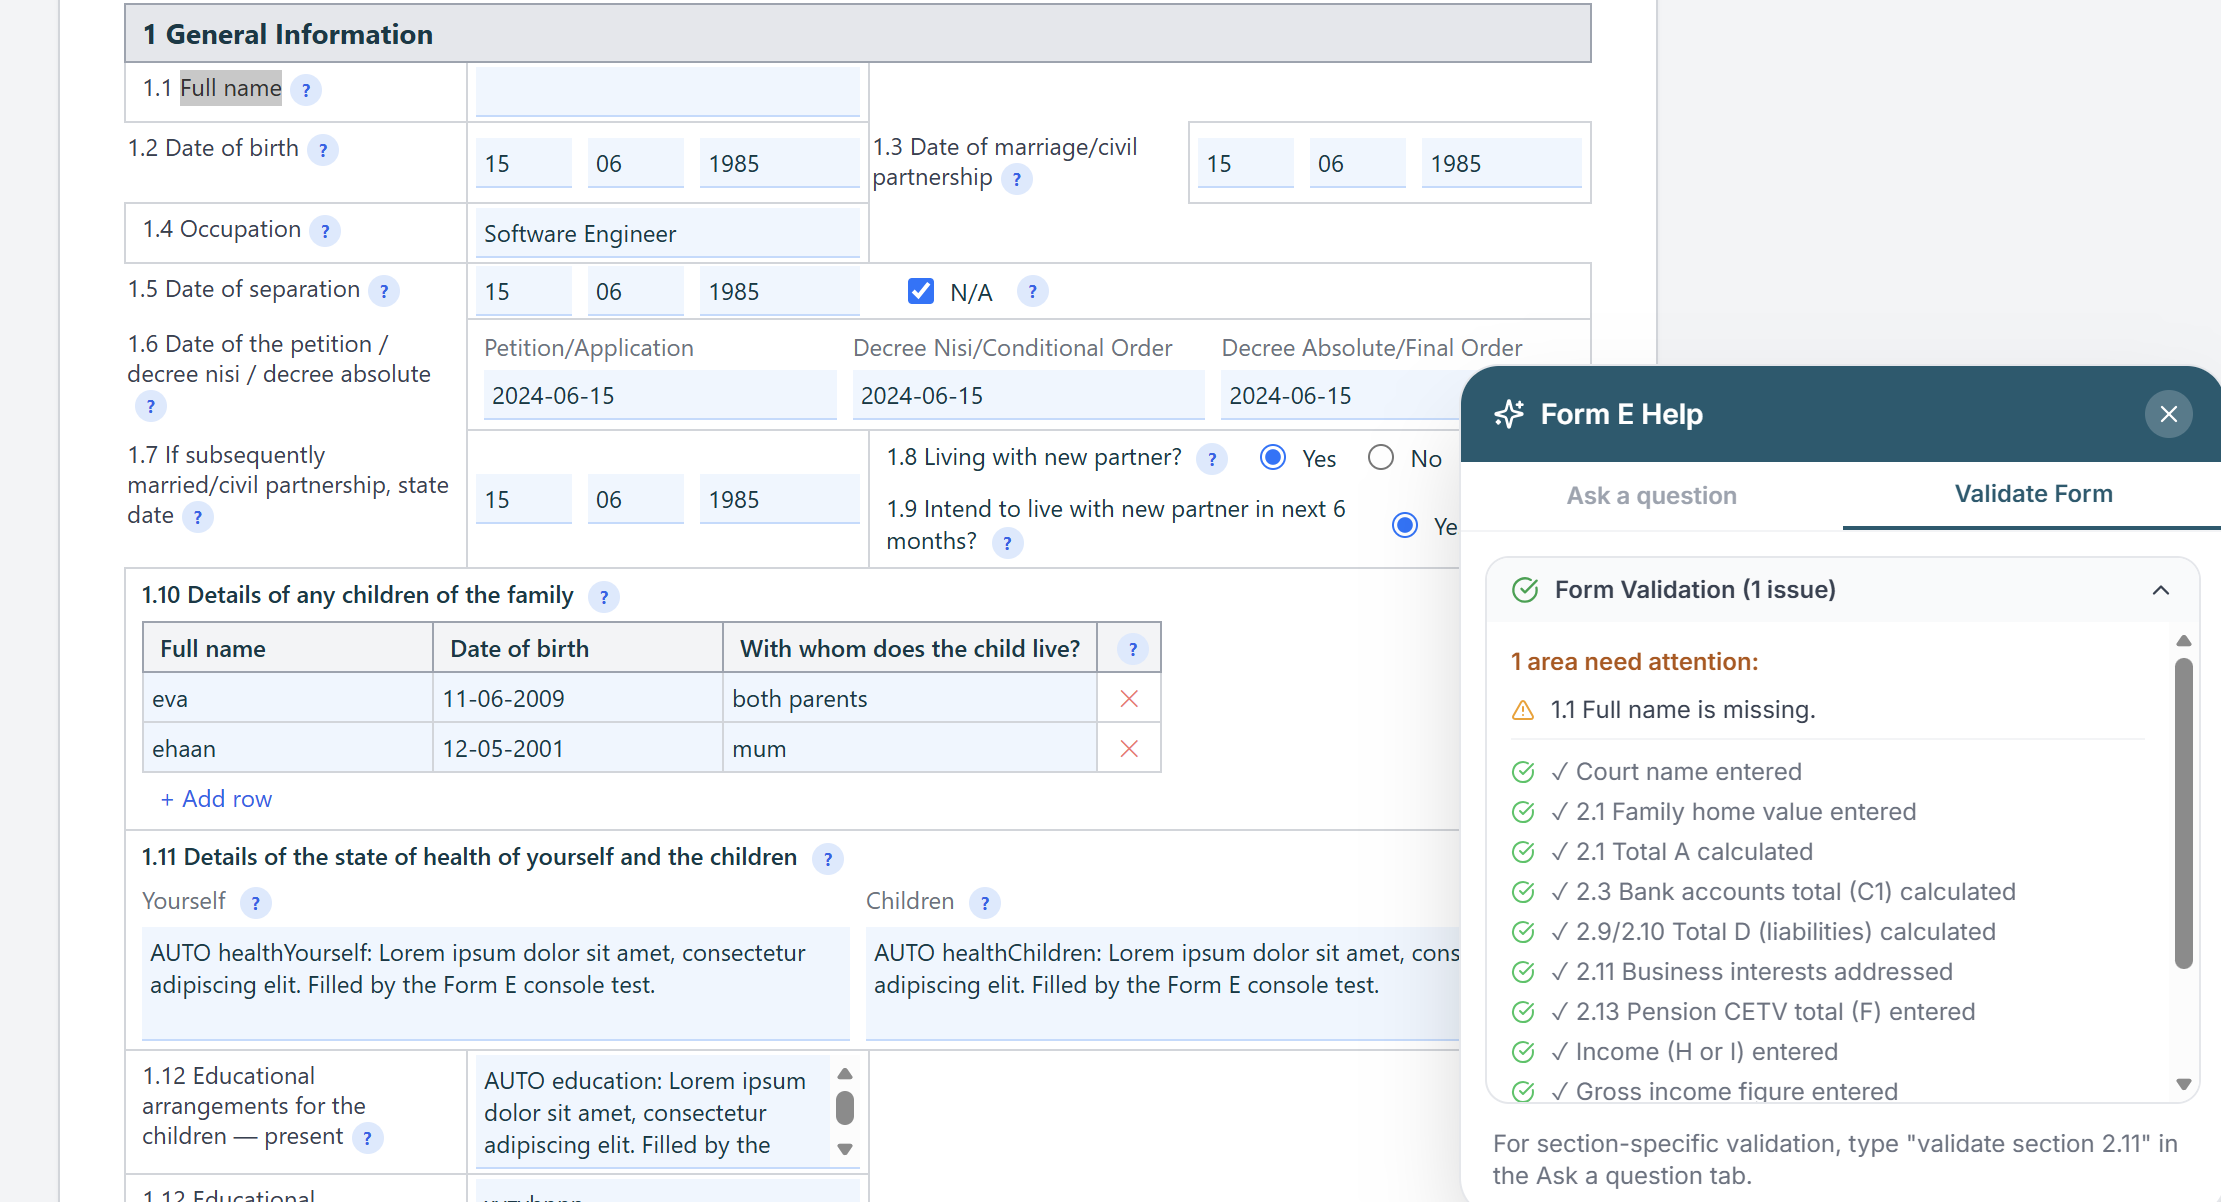Click scroll down arrow in validation list

(2184, 1084)
